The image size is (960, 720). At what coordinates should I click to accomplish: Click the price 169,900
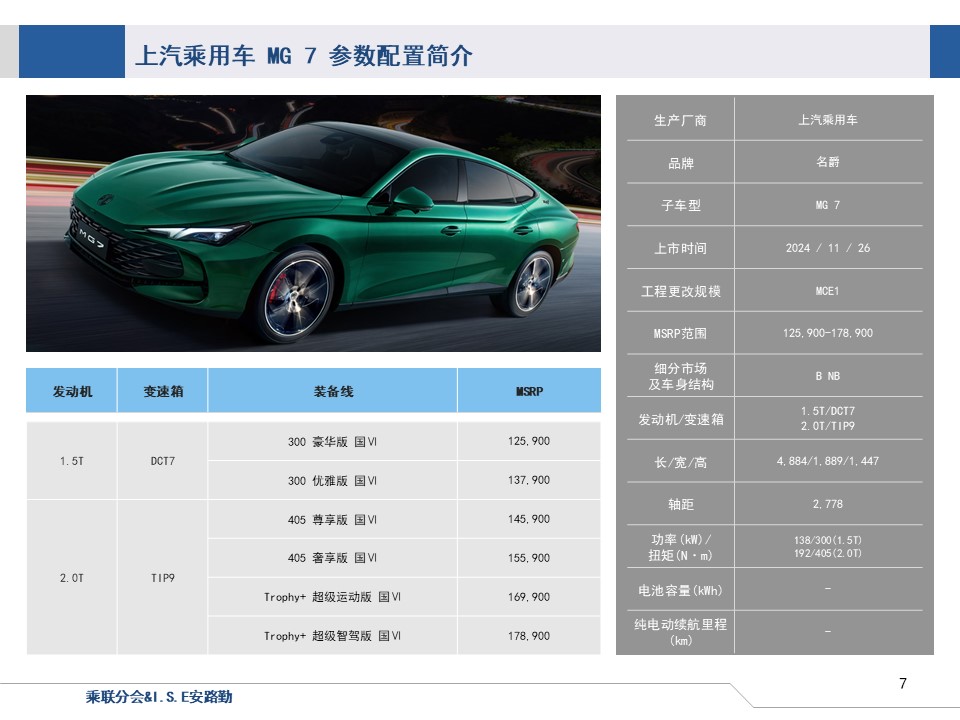tap(529, 596)
